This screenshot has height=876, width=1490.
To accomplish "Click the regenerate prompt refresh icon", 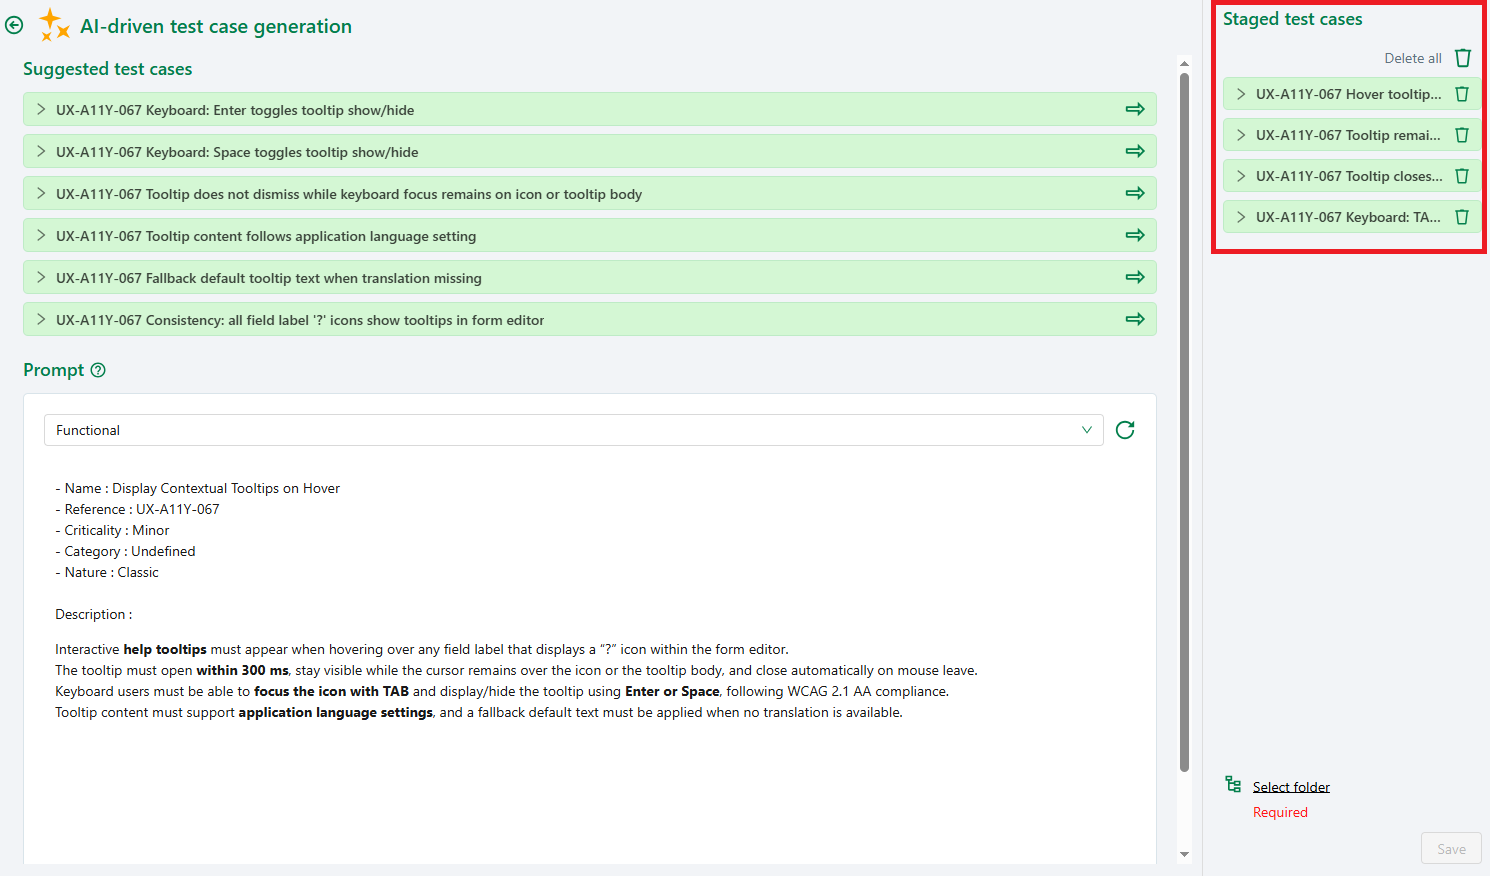I will pyautogui.click(x=1125, y=430).
